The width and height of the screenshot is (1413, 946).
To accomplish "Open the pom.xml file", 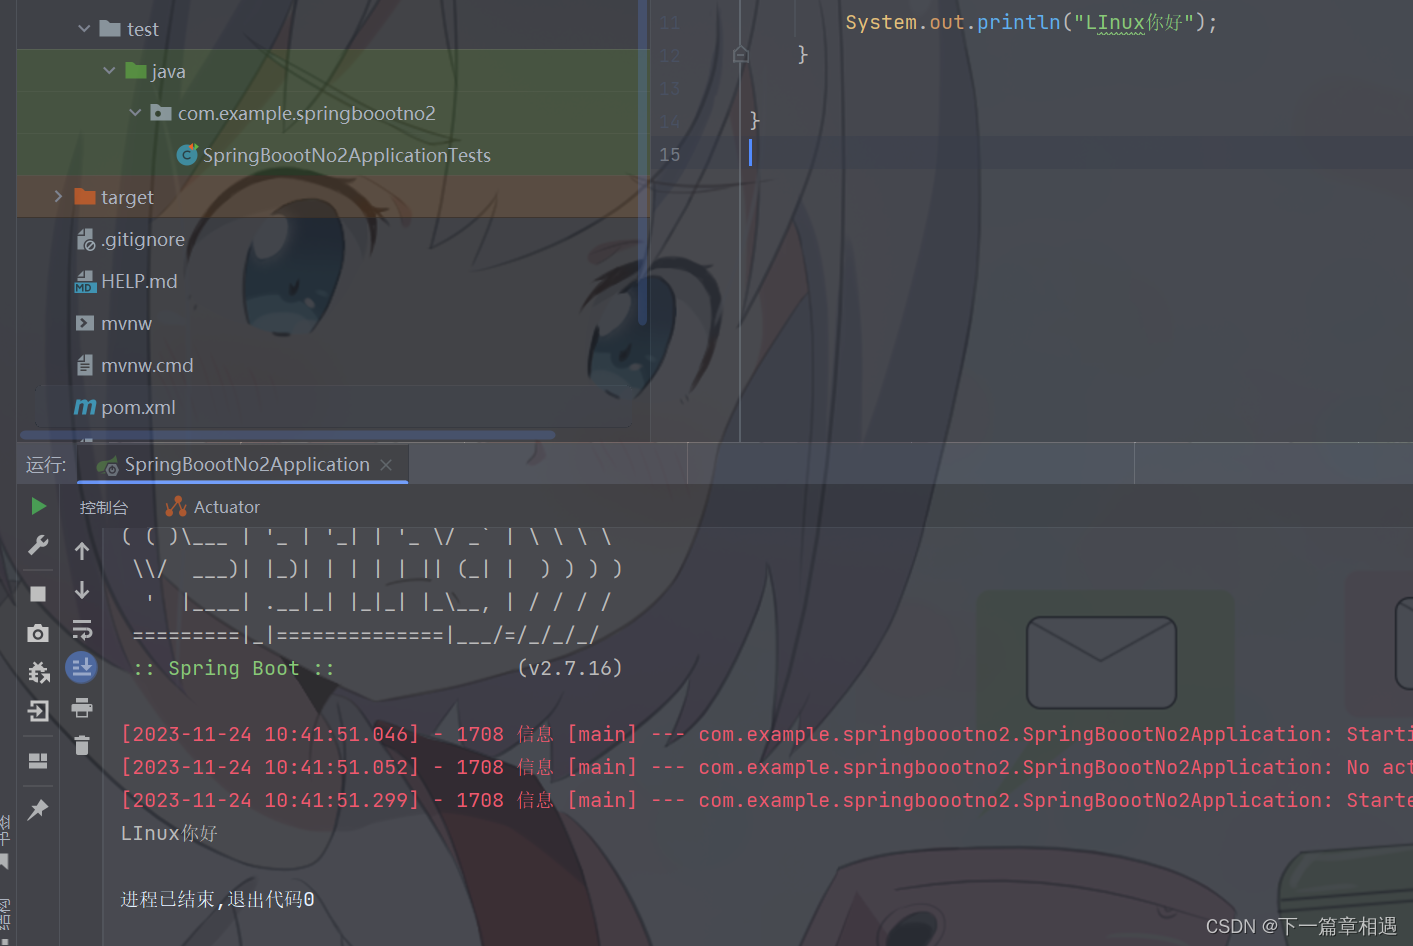I will pos(137,407).
